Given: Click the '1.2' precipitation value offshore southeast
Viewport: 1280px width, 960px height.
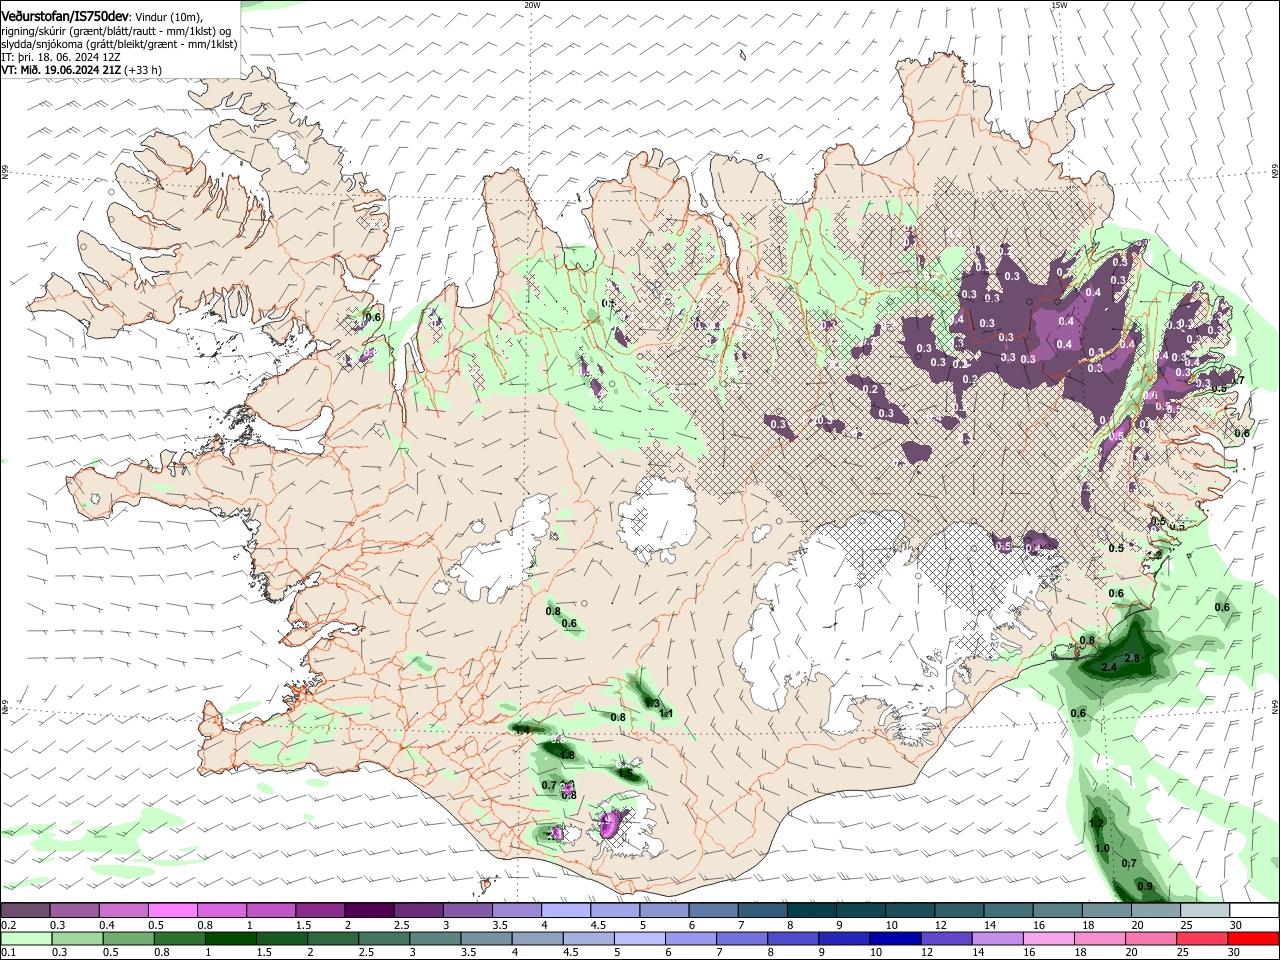Looking at the screenshot, I should click(x=1096, y=823).
